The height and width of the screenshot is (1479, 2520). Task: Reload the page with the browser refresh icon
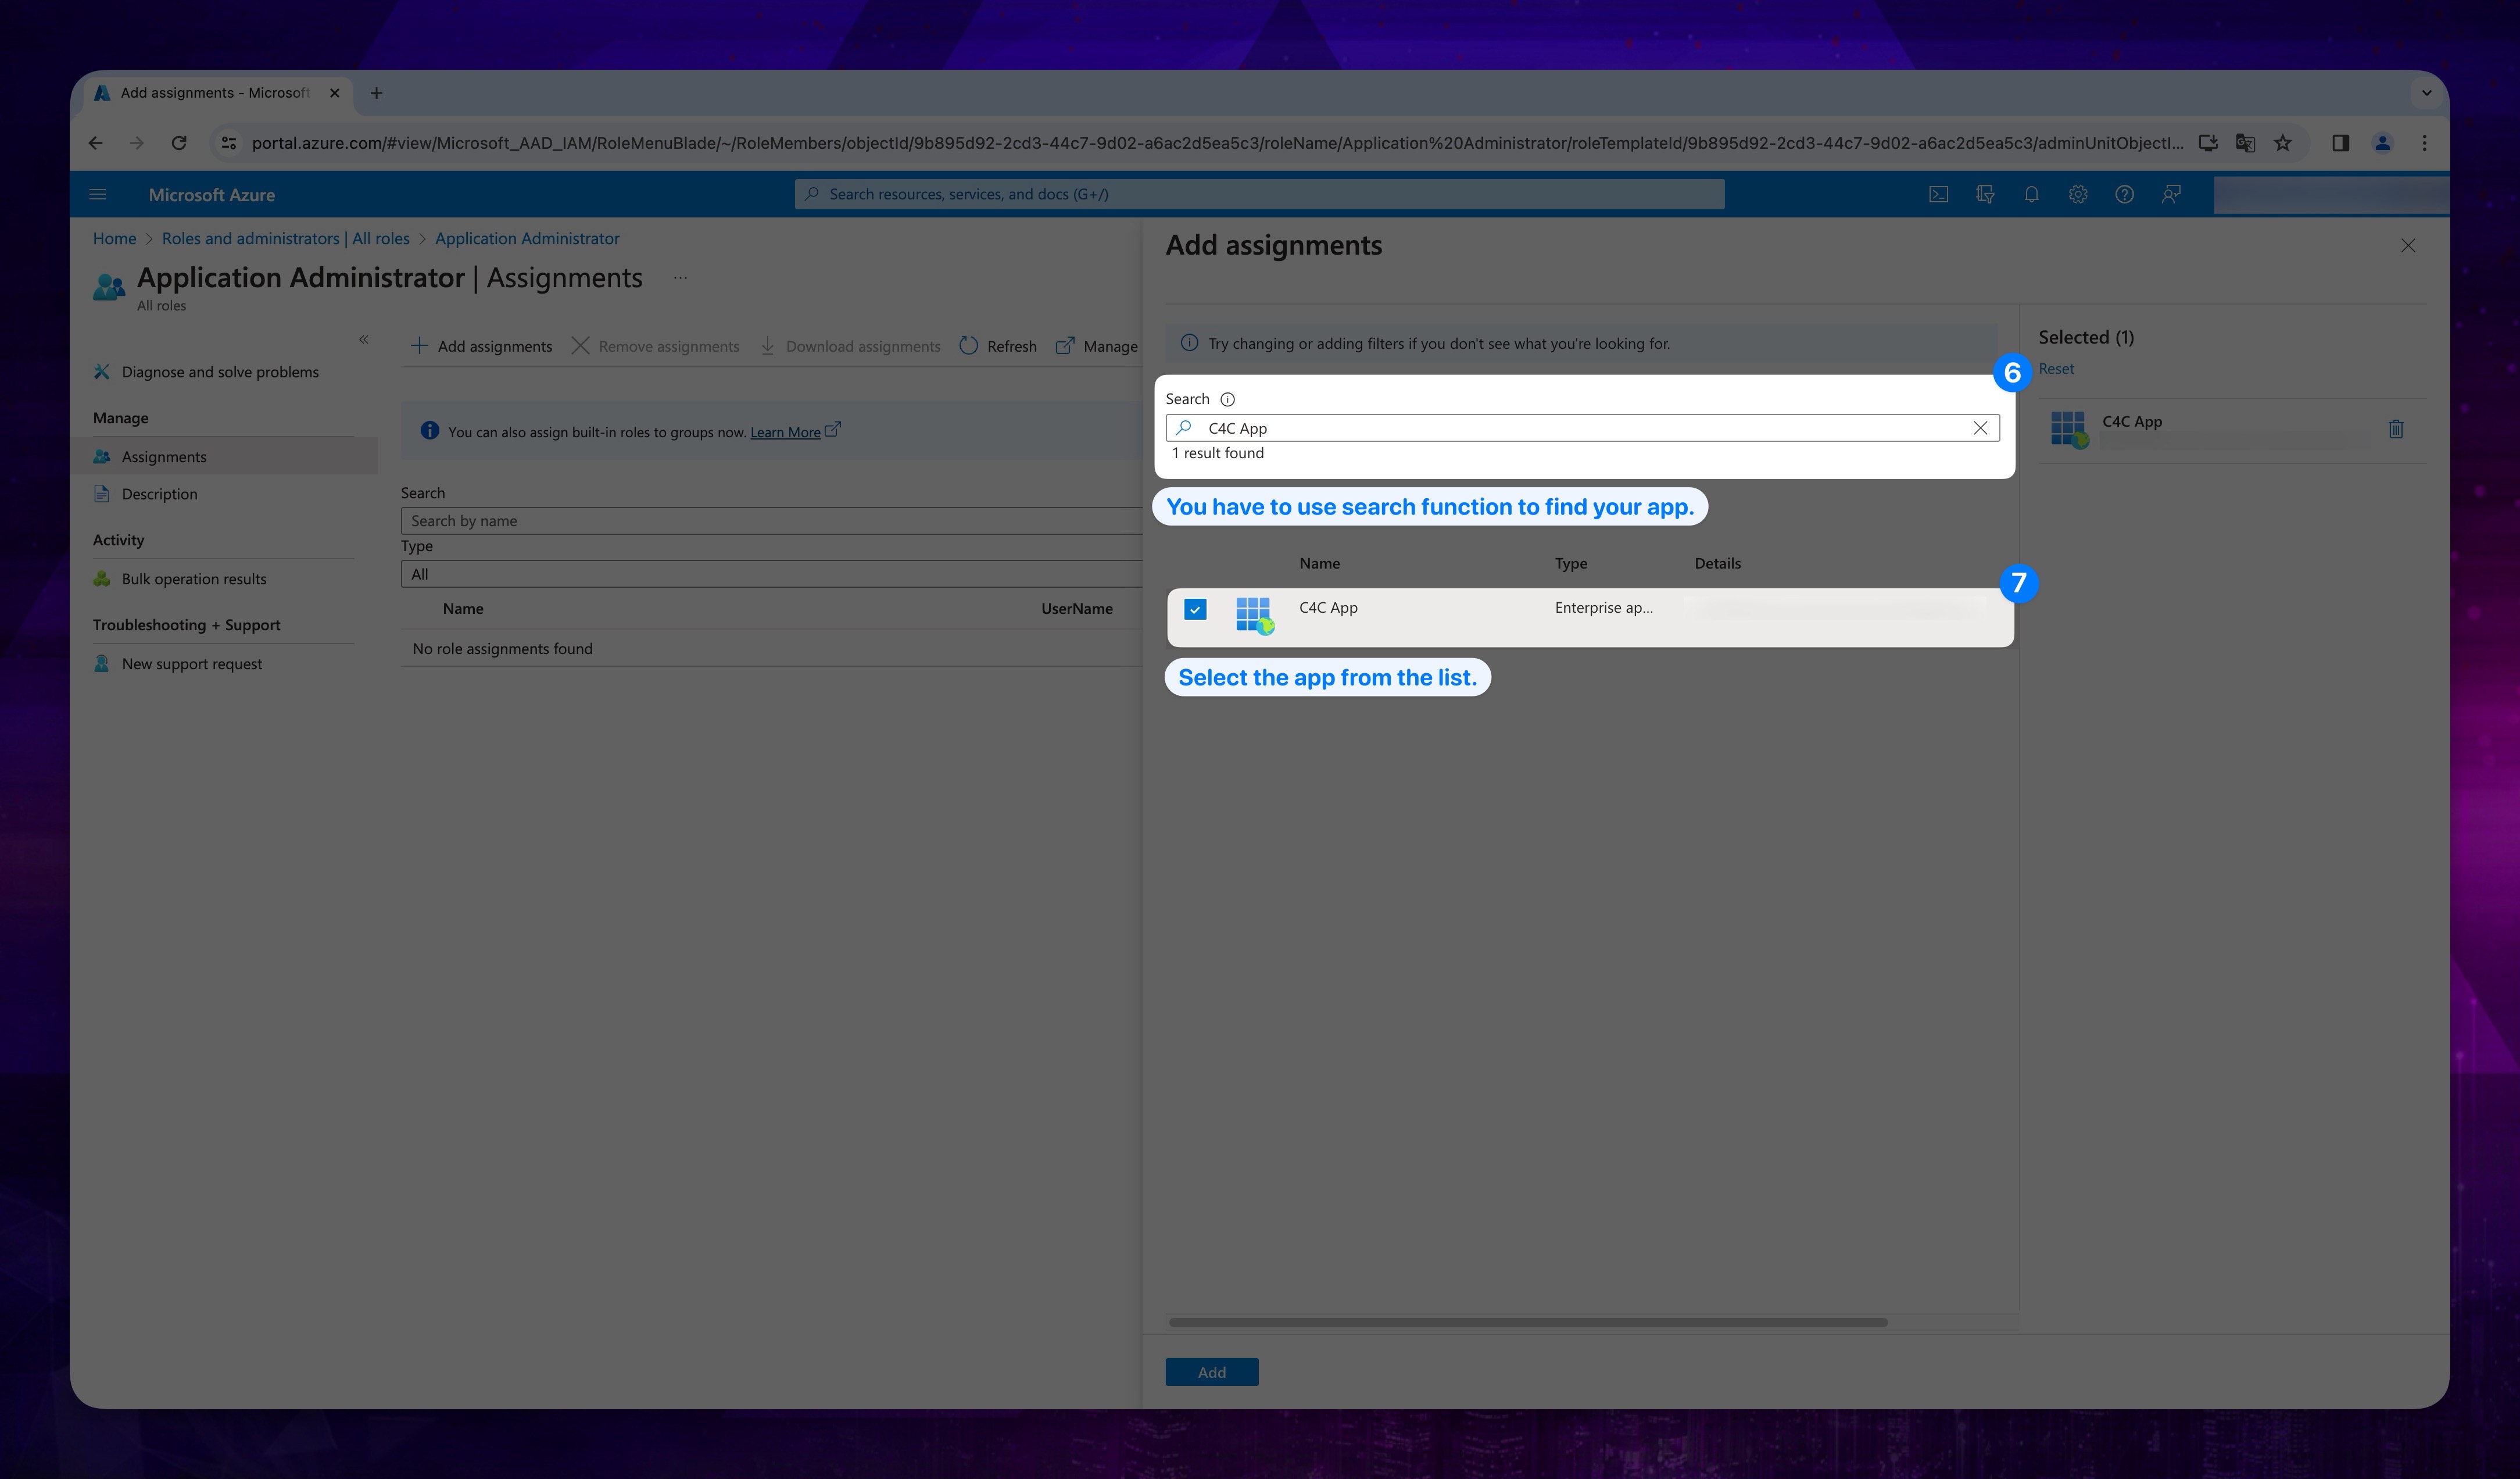(179, 143)
